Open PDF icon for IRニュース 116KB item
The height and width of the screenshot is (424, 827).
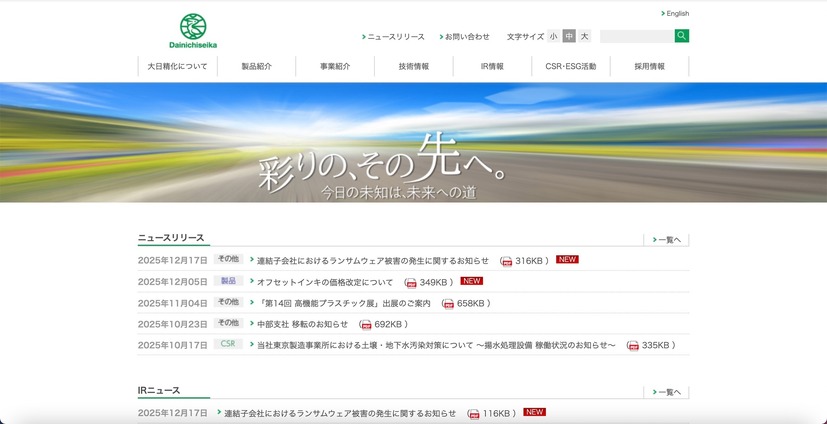tap(474, 413)
